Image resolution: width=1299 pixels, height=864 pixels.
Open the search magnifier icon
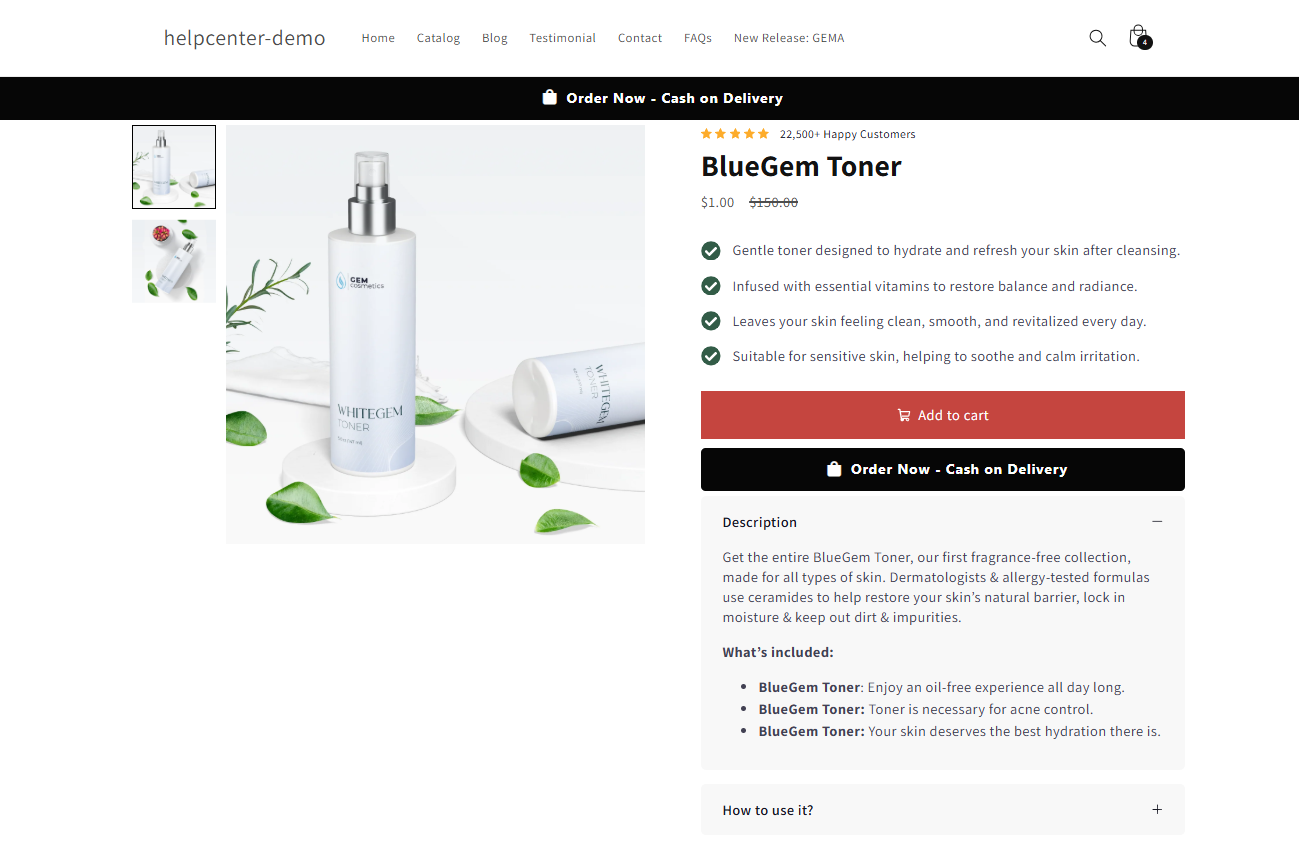point(1097,38)
